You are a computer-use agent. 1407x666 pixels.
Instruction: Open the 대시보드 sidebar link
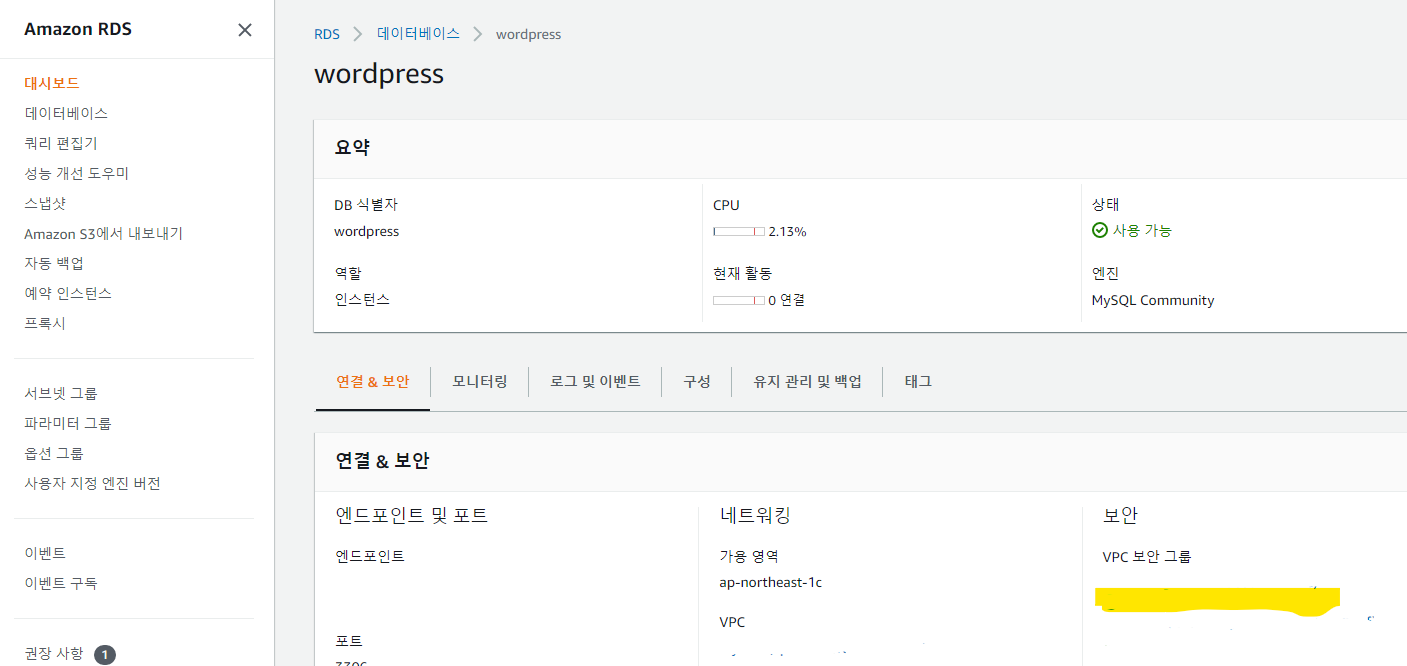[52, 83]
